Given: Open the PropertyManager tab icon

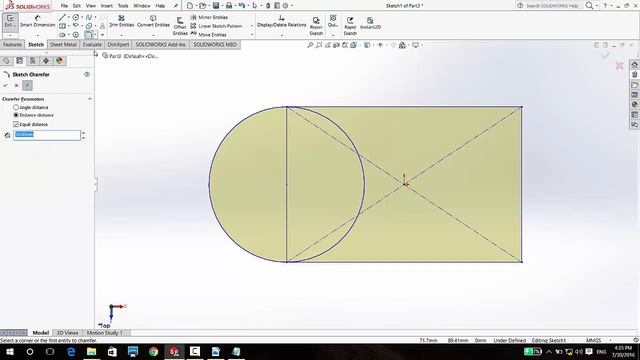Looking at the screenshot, I should click(19, 61).
